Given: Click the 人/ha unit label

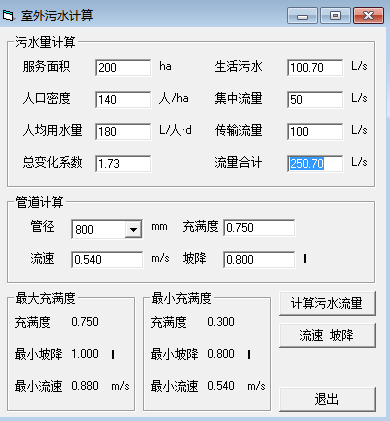Looking at the screenshot, I should click(174, 99).
